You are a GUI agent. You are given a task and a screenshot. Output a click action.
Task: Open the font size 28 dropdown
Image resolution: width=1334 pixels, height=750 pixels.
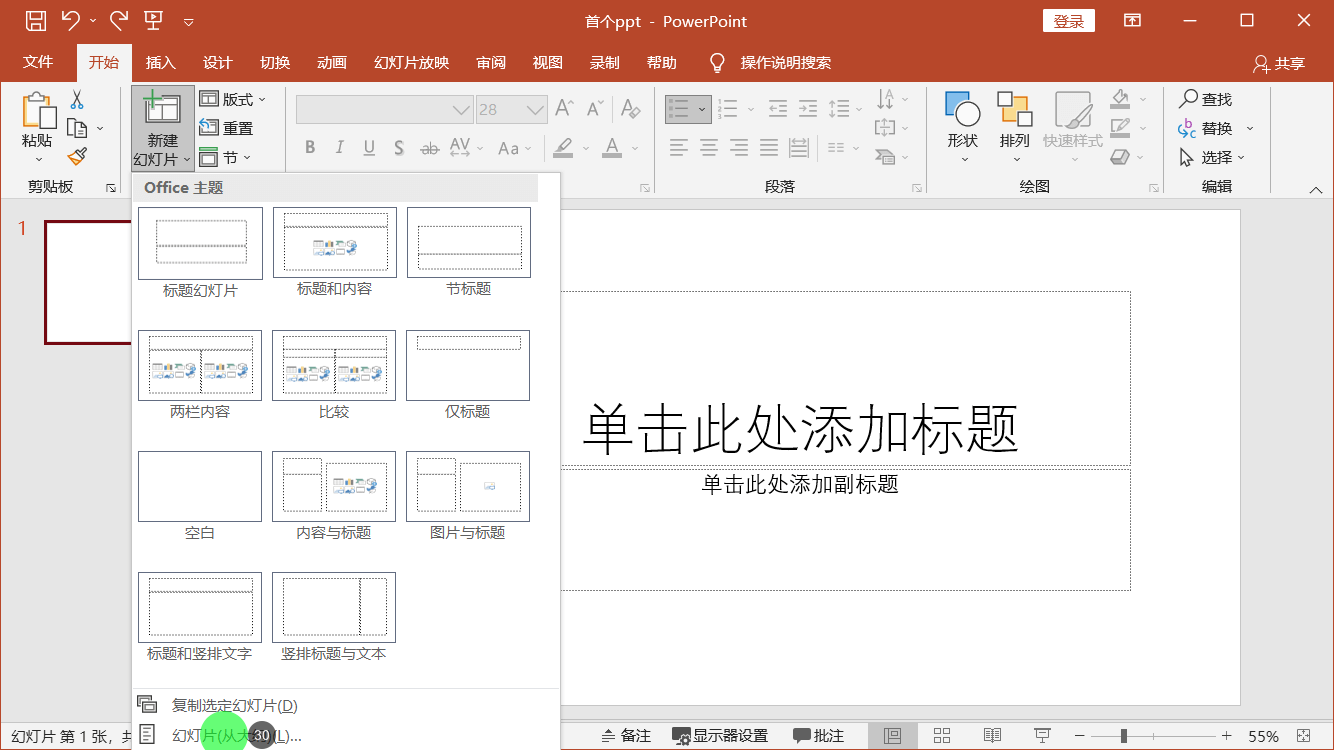click(536, 109)
